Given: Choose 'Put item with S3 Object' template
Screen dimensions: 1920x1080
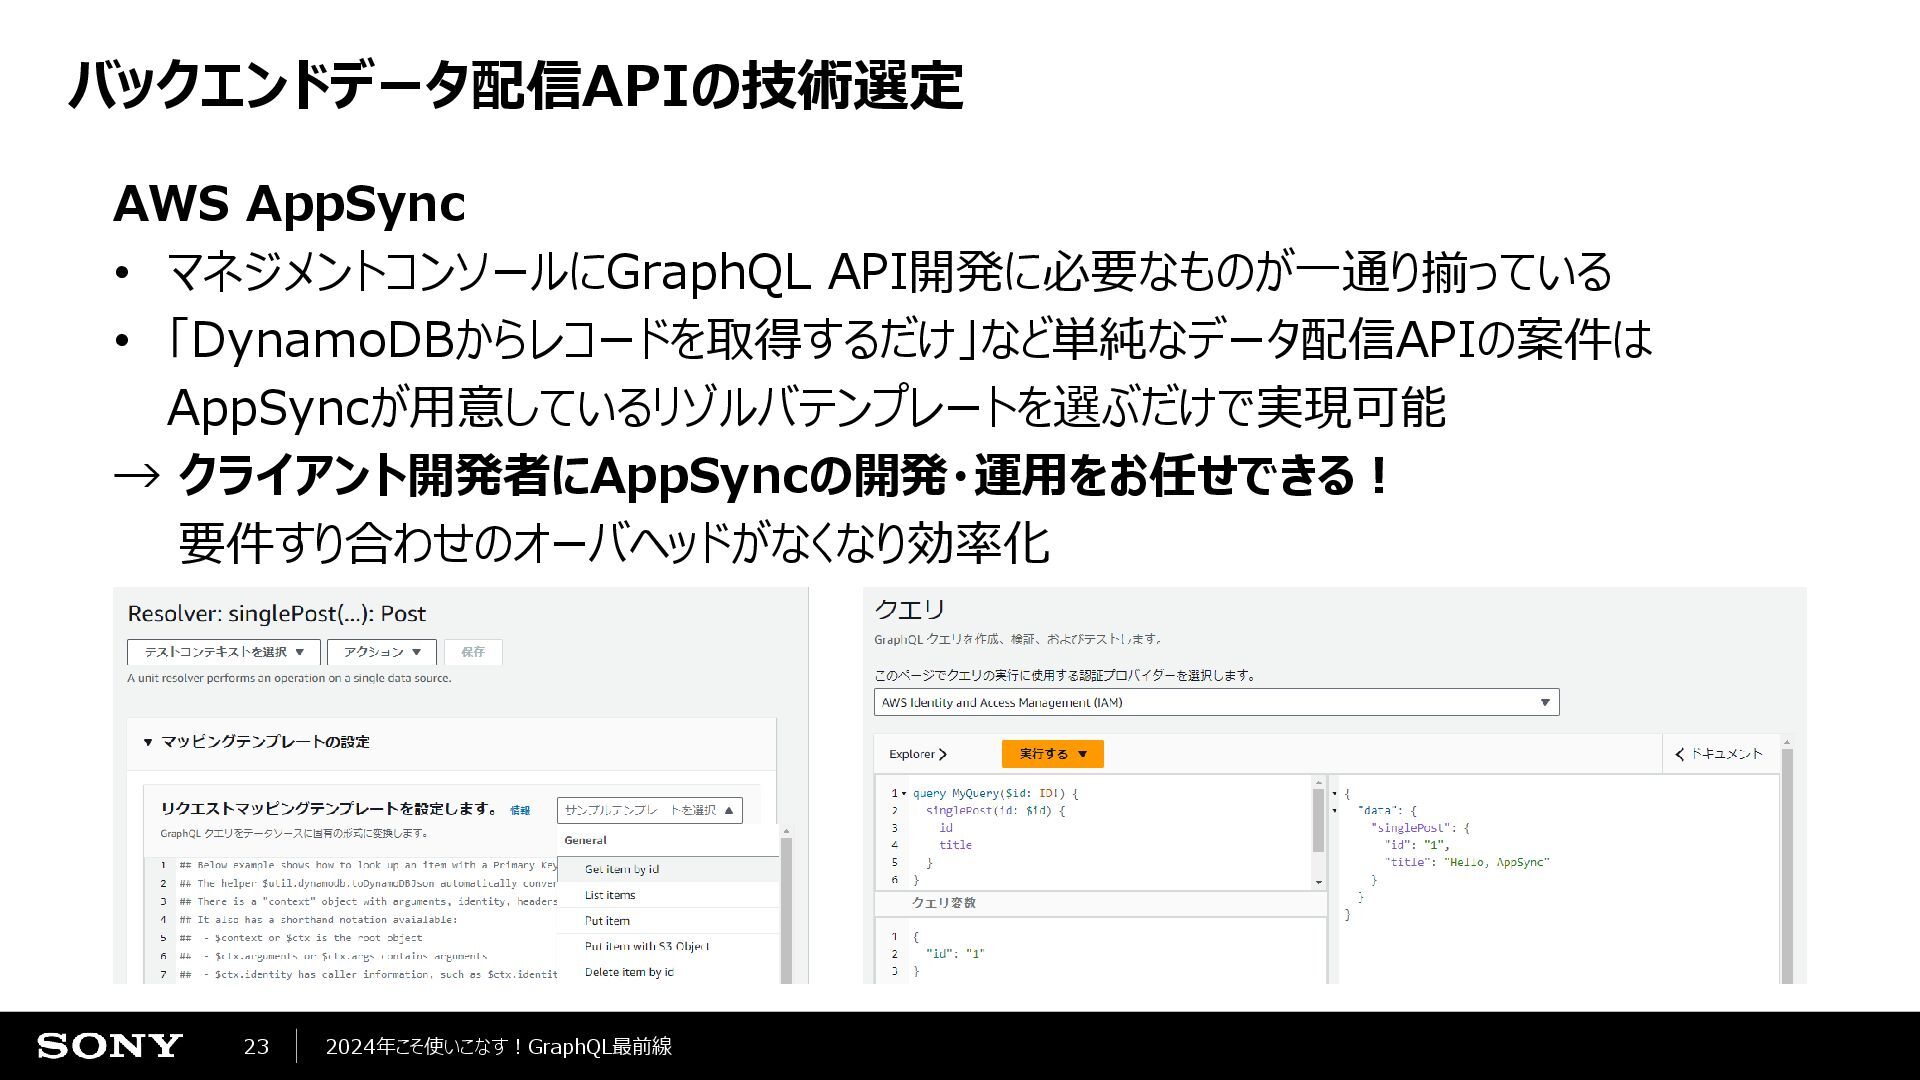Looking at the screenshot, I should 667,946.
